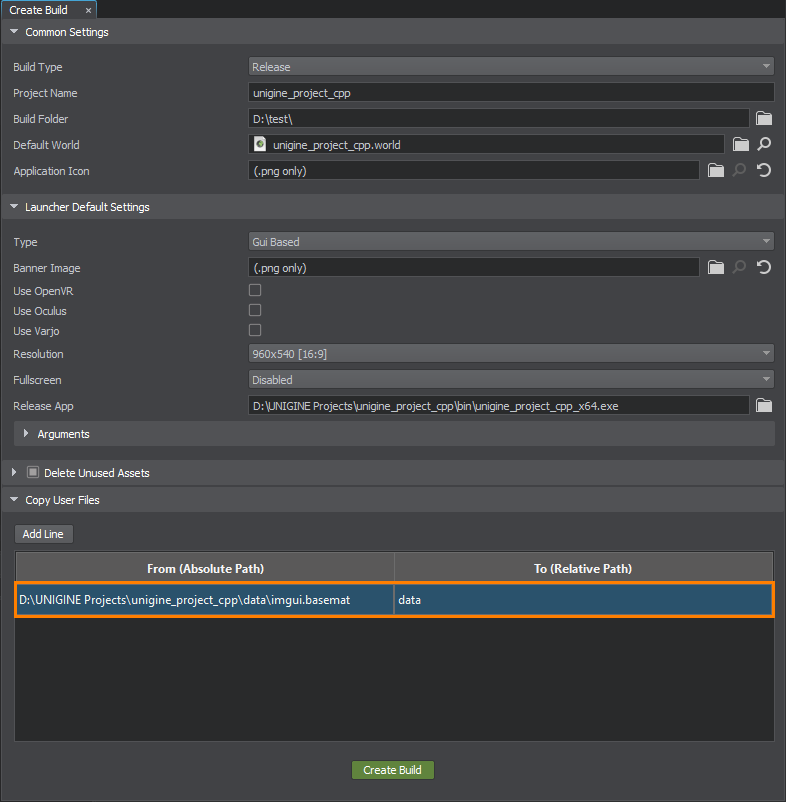The height and width of the screenshot is (802, 786).
Task: Reset the Banner Image using revert arrow
Action: point(765,268)
